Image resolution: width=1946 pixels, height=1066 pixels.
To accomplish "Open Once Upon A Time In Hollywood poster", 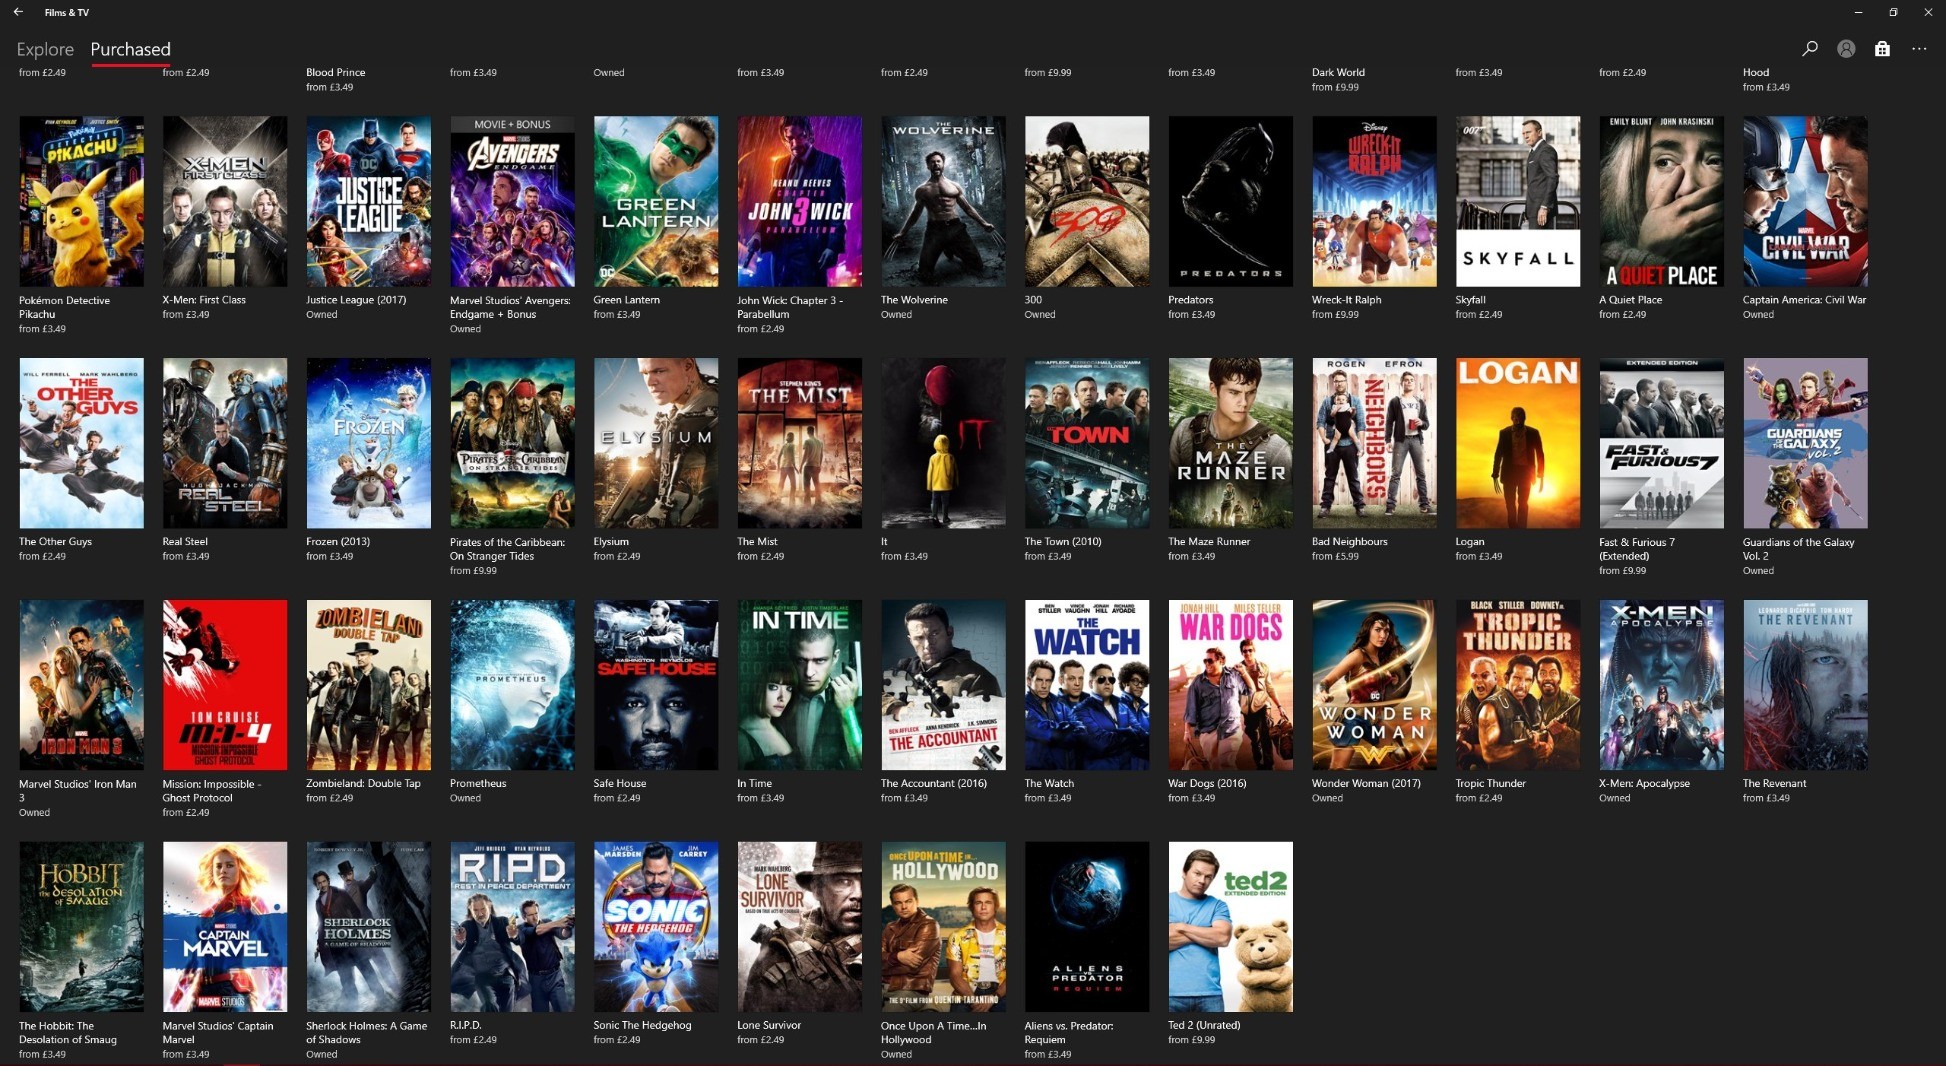I will pos(943,927).
